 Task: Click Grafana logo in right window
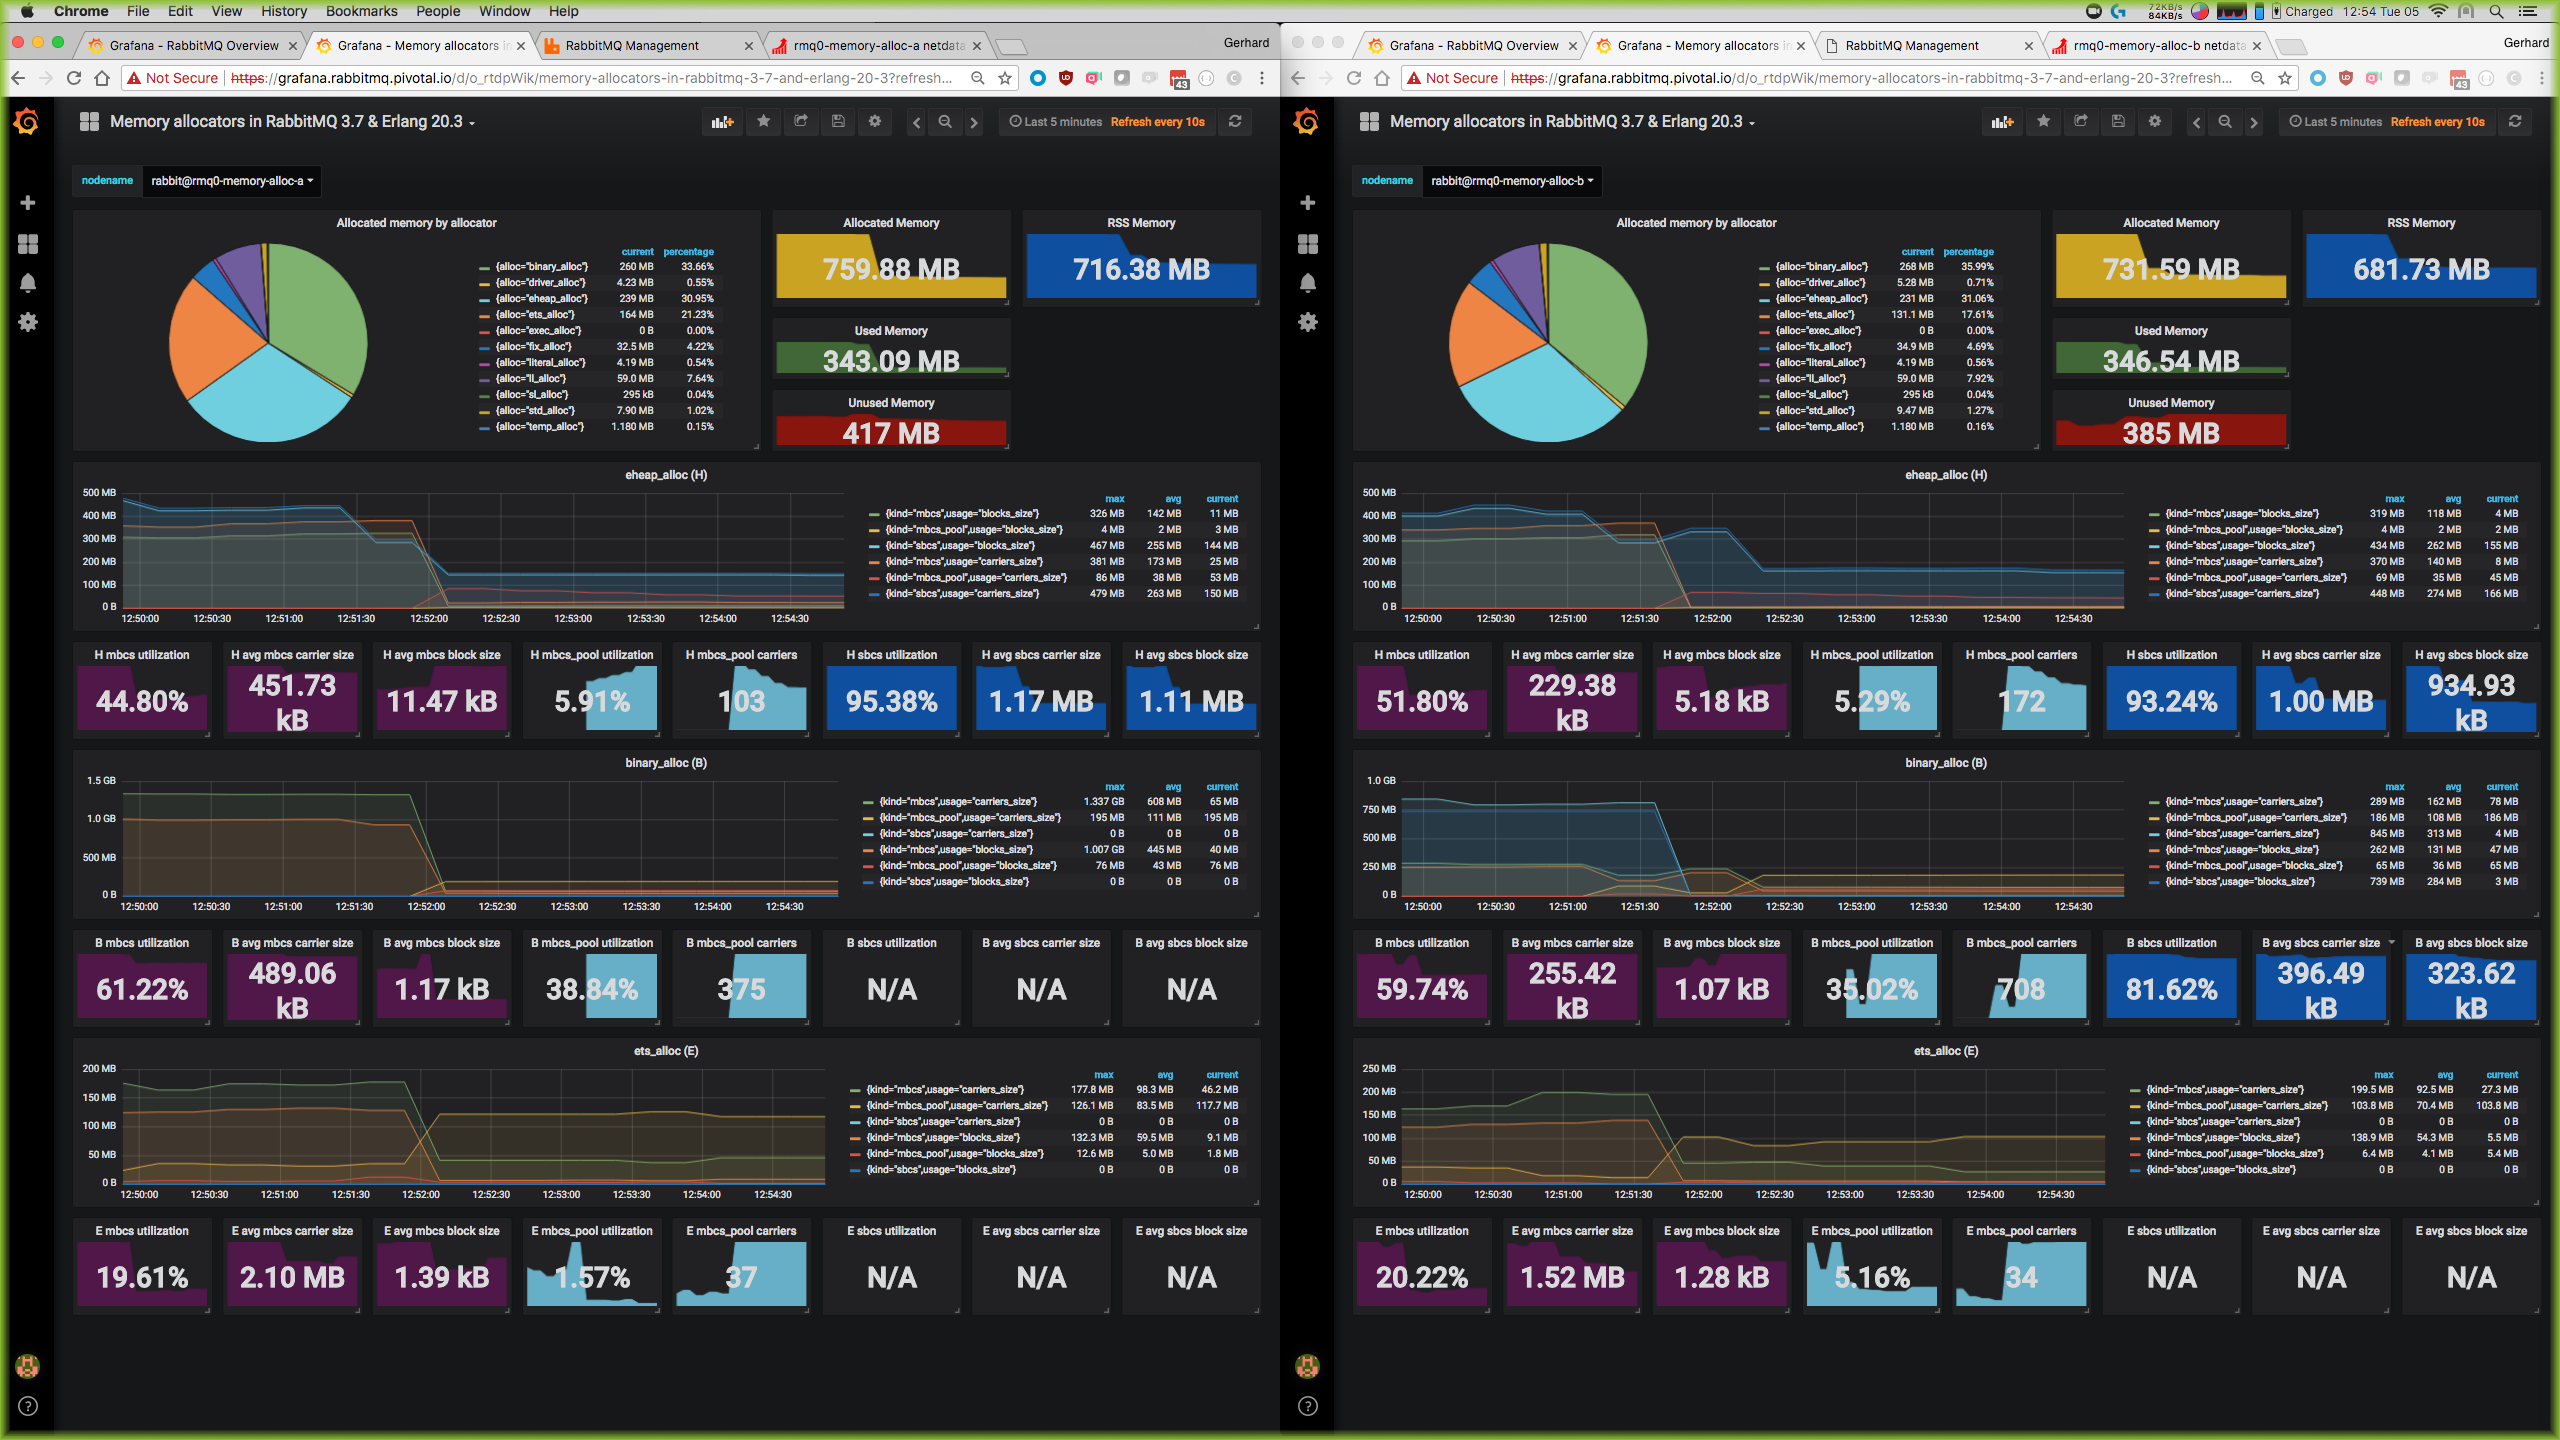click(1307, 122)
